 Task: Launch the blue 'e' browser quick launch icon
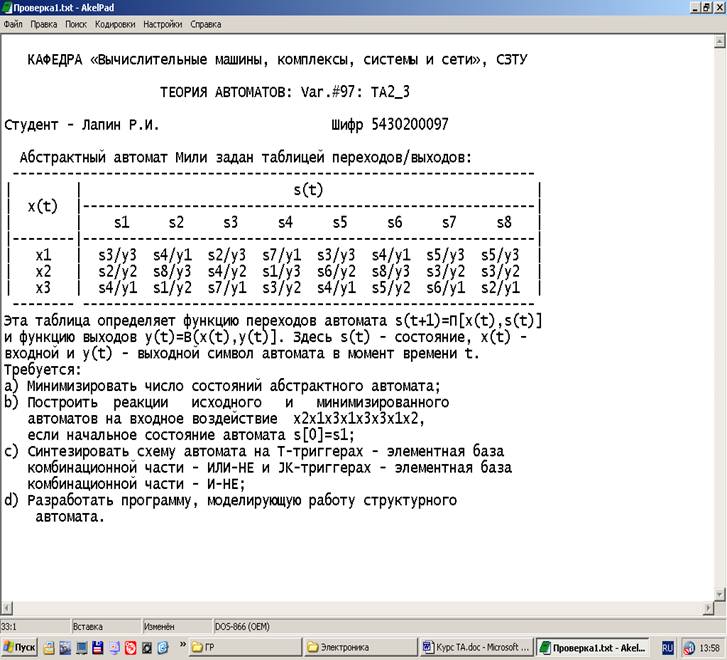click(163, 647)
